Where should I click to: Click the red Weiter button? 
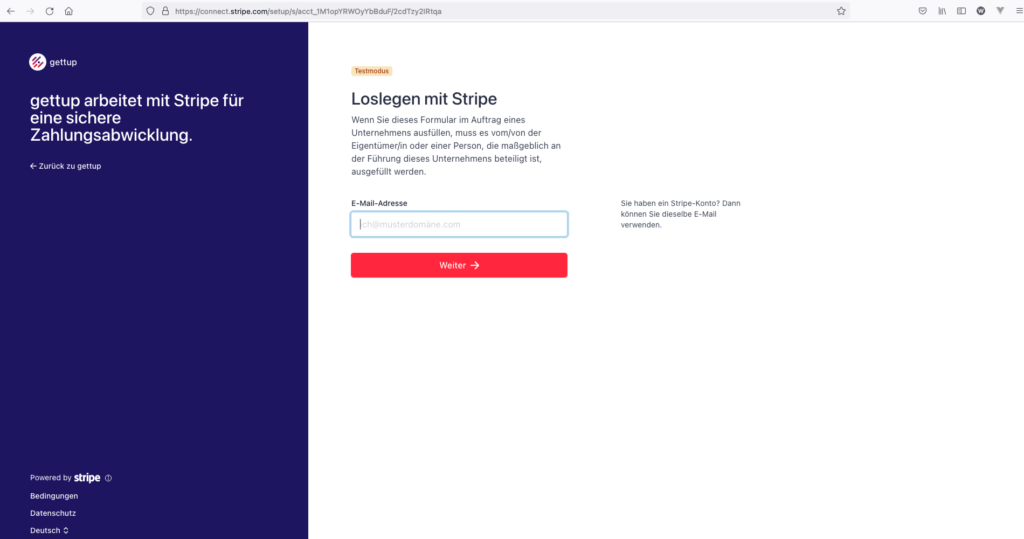(x=459, y=265)
